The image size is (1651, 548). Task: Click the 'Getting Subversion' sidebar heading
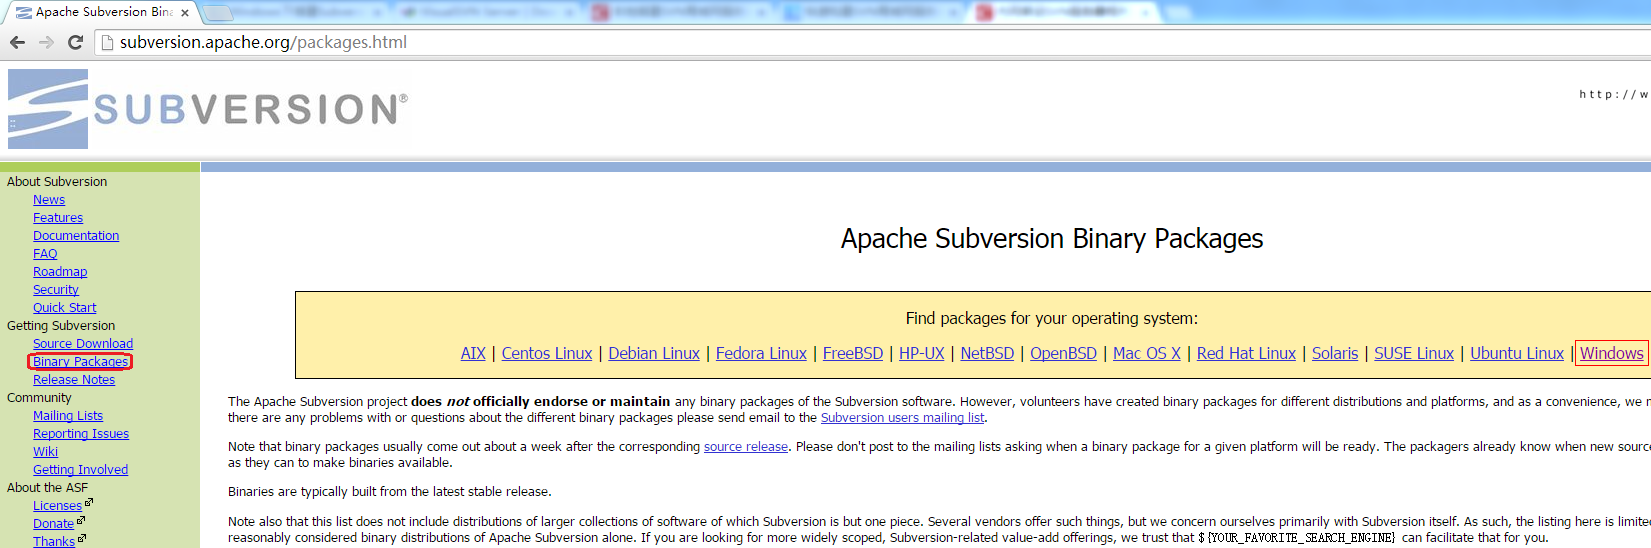pos(61,326)
